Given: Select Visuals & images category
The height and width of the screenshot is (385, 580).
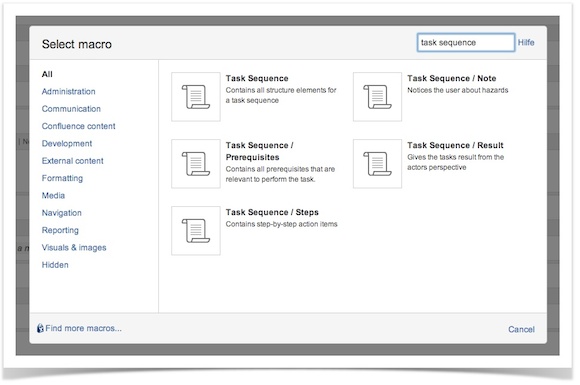Looking at the screenshot, I should tap(74, 248).
